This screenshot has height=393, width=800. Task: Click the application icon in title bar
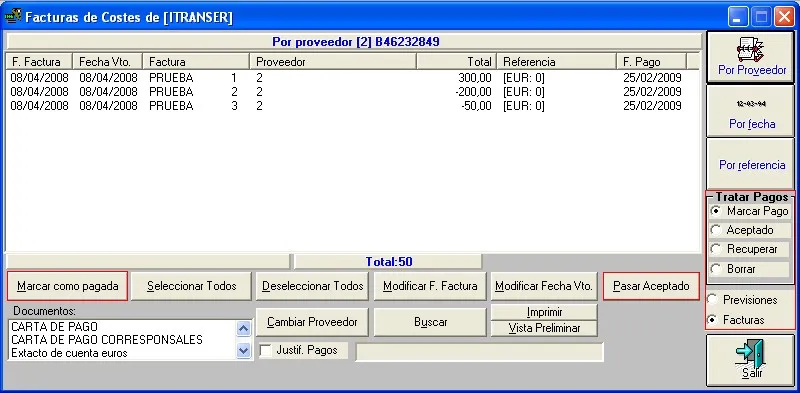point(13,17)
